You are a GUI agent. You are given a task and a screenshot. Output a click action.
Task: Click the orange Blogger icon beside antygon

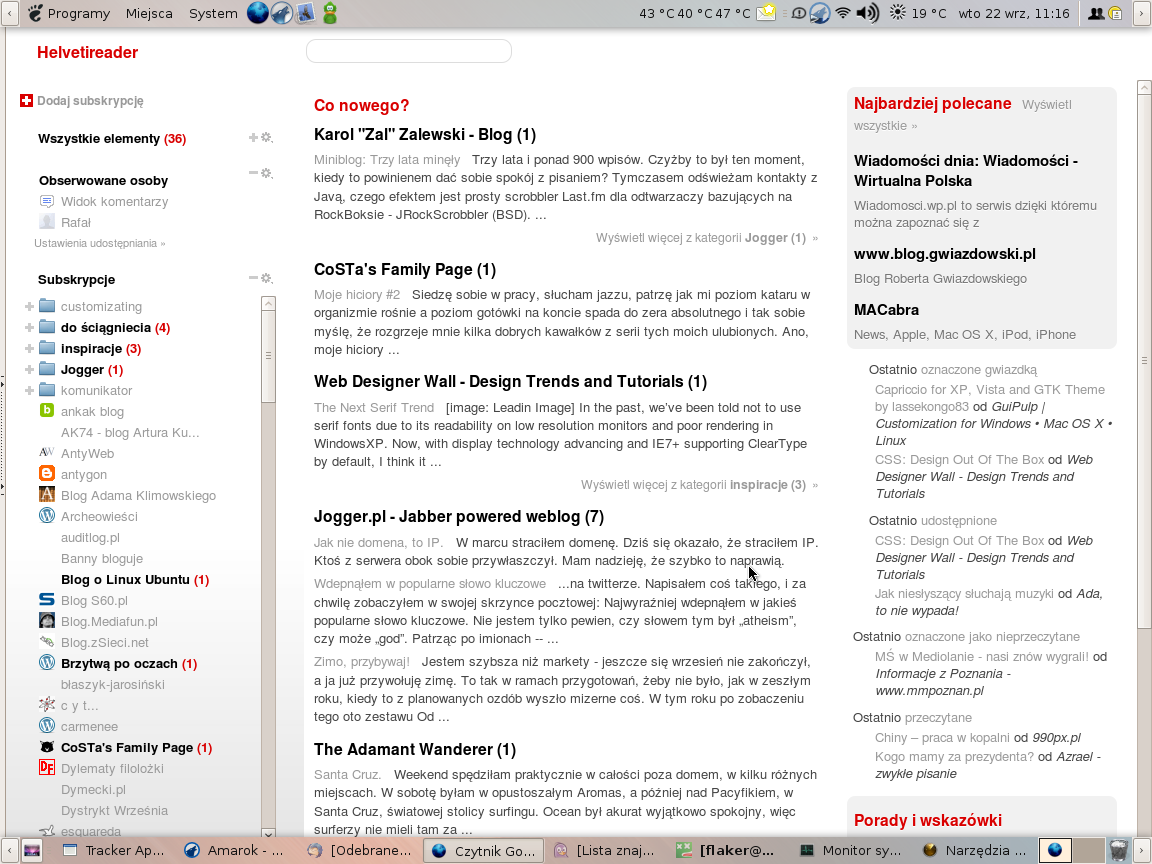(46, 474)
